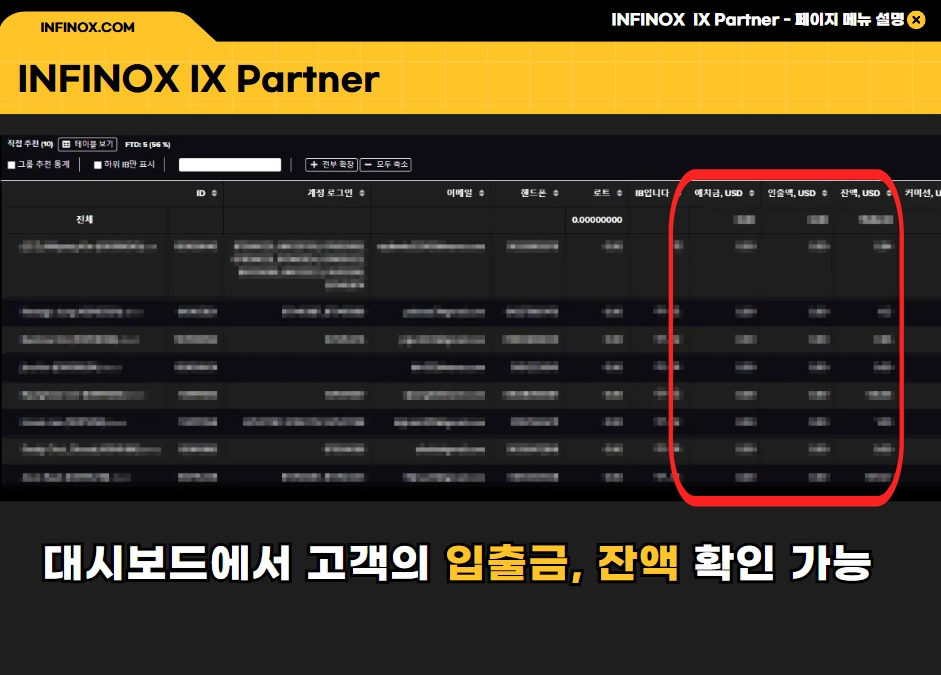Sort by ID column arrows
The image size is (941, 675).
click(x=214, y=193)
